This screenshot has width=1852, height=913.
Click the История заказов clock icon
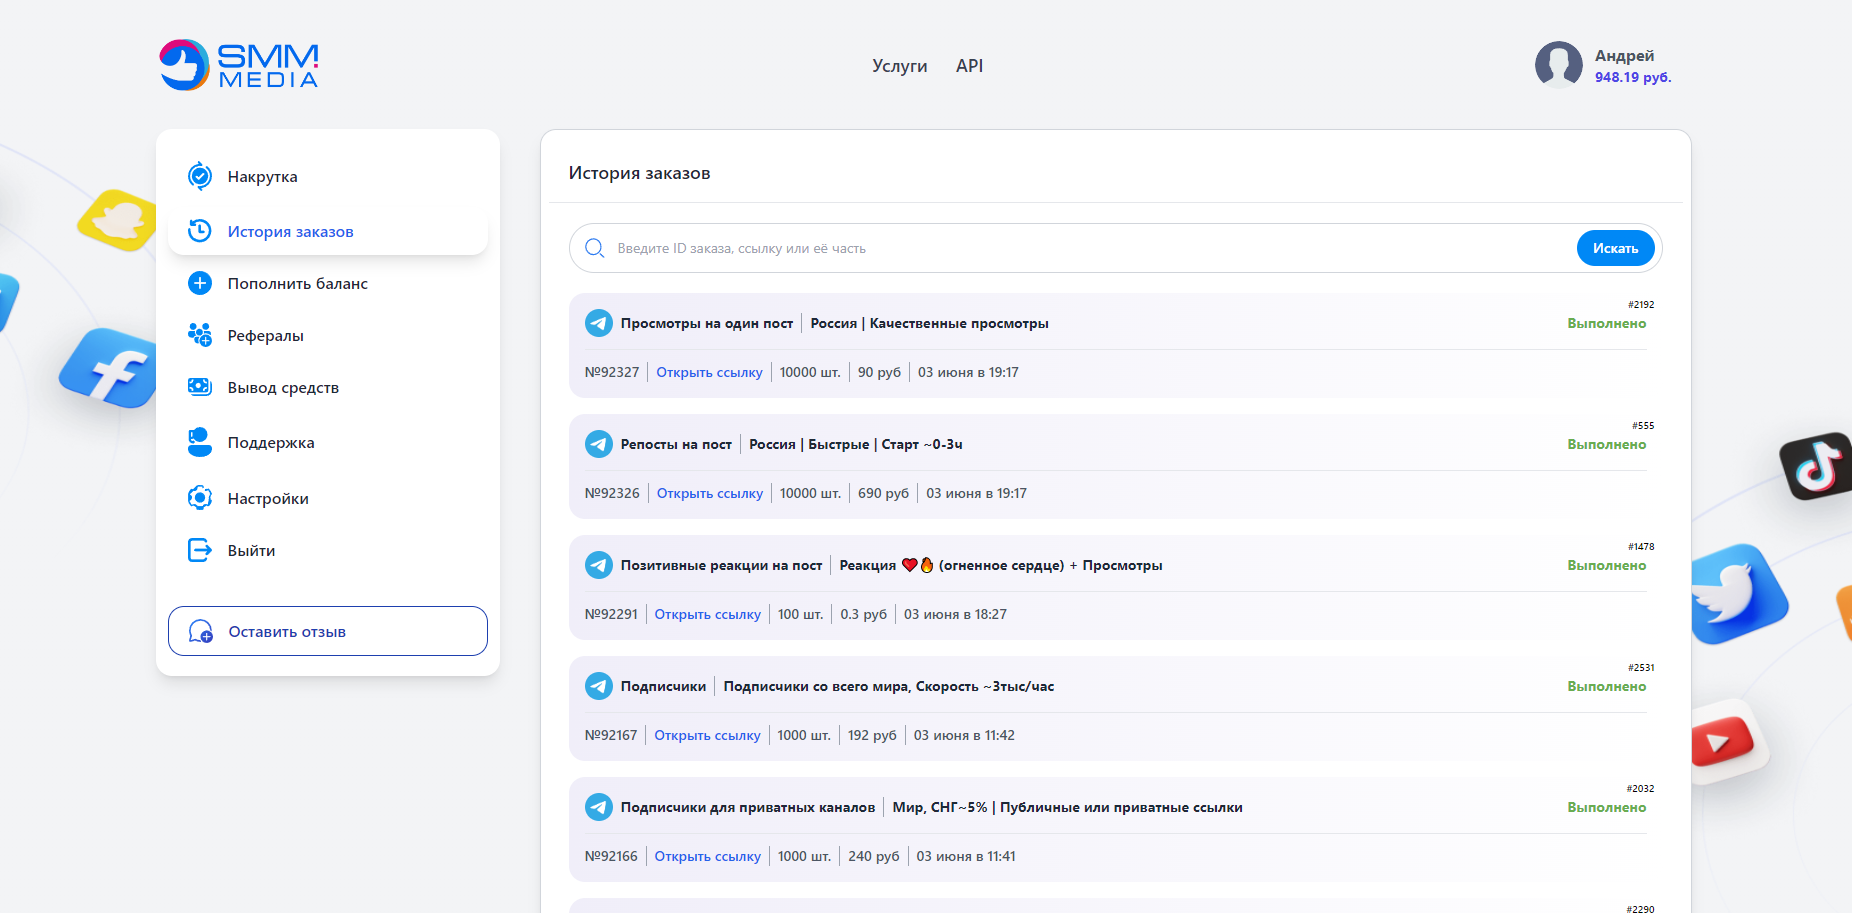(x=200, y=231)
